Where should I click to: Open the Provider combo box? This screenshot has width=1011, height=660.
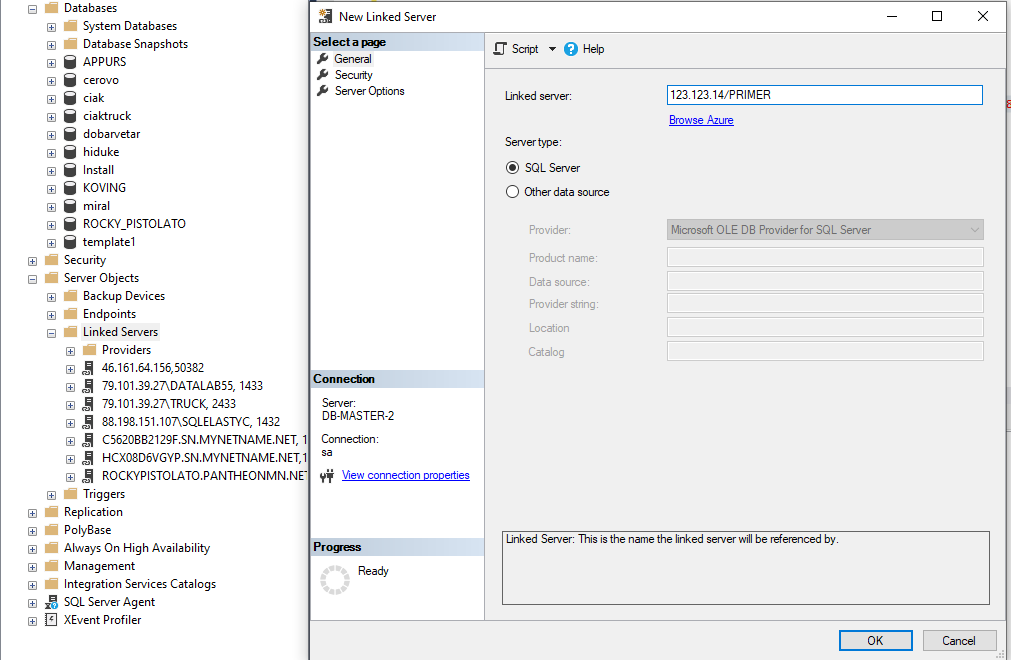coord(825,229)
